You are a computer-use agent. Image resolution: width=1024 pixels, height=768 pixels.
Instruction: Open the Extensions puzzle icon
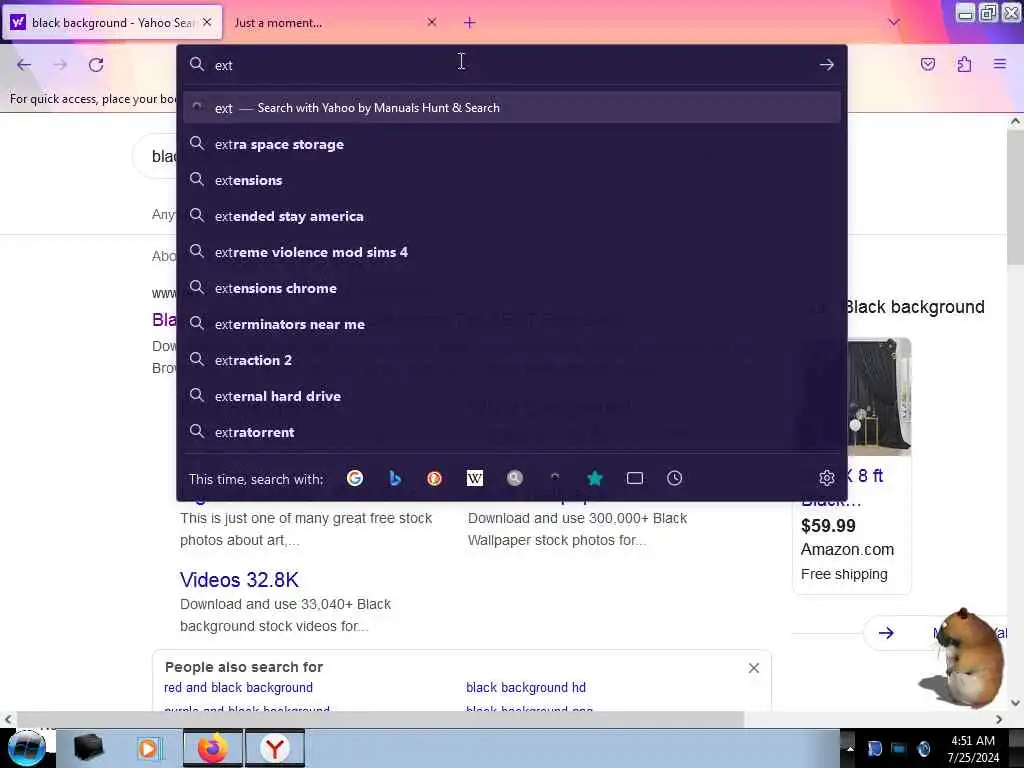pos(964,64)
